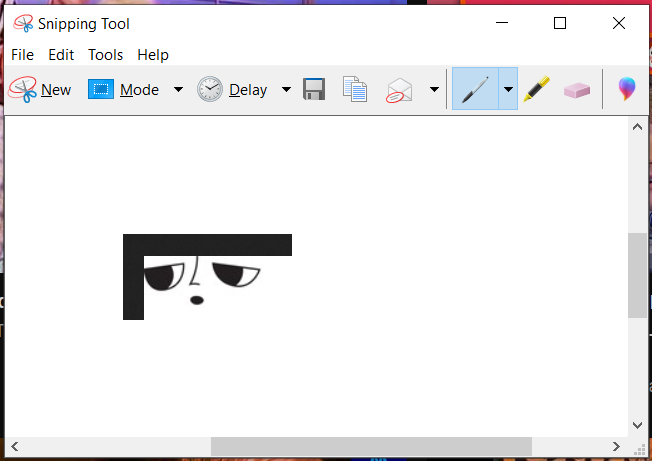Click the vertical scrollbar thumb
The image size is (652, 461).
pyautogui.click(x=637, y=276)
